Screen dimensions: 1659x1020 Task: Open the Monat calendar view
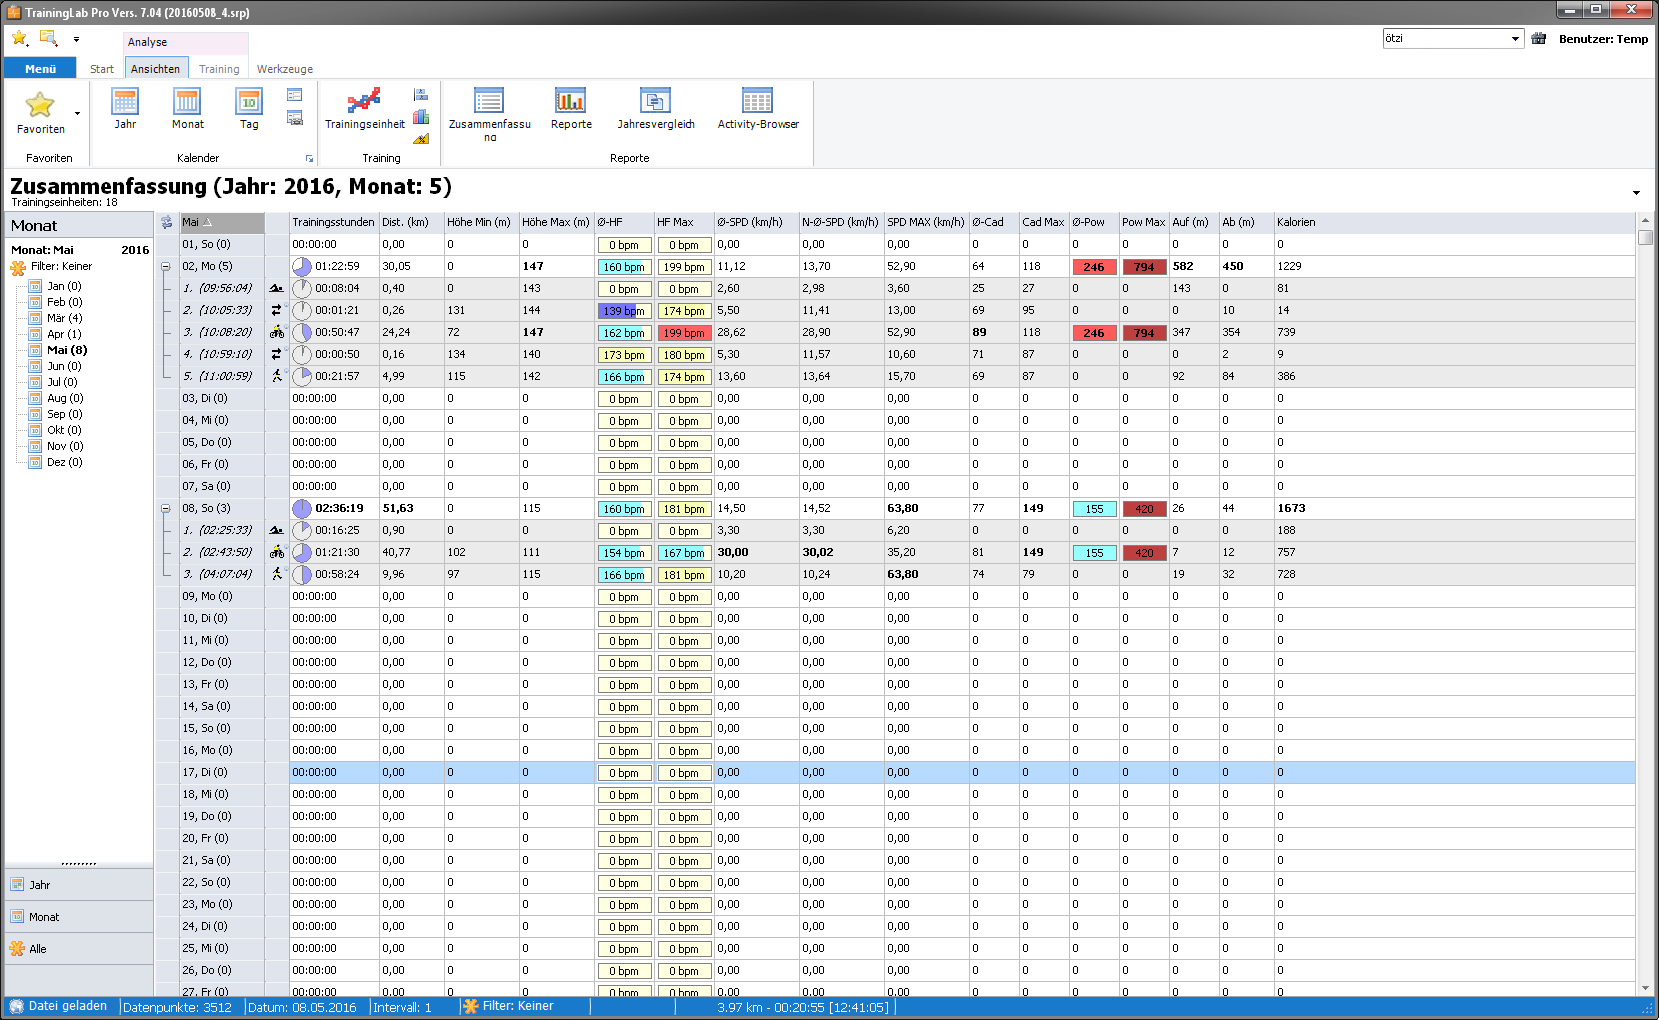tap(187, 109)
